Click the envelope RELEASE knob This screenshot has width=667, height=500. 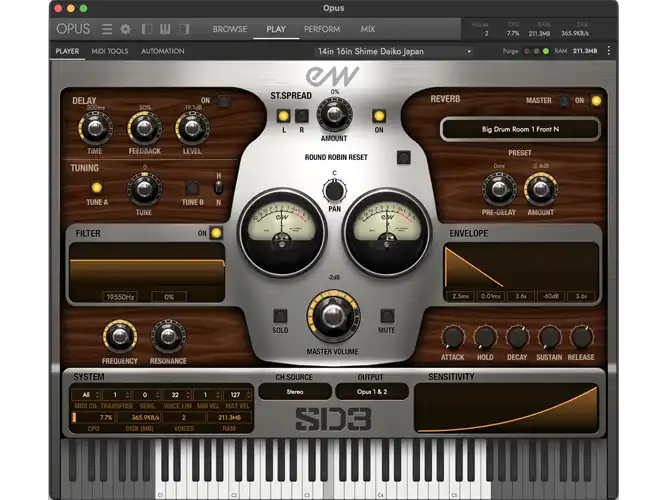click(x=581, y=337)
